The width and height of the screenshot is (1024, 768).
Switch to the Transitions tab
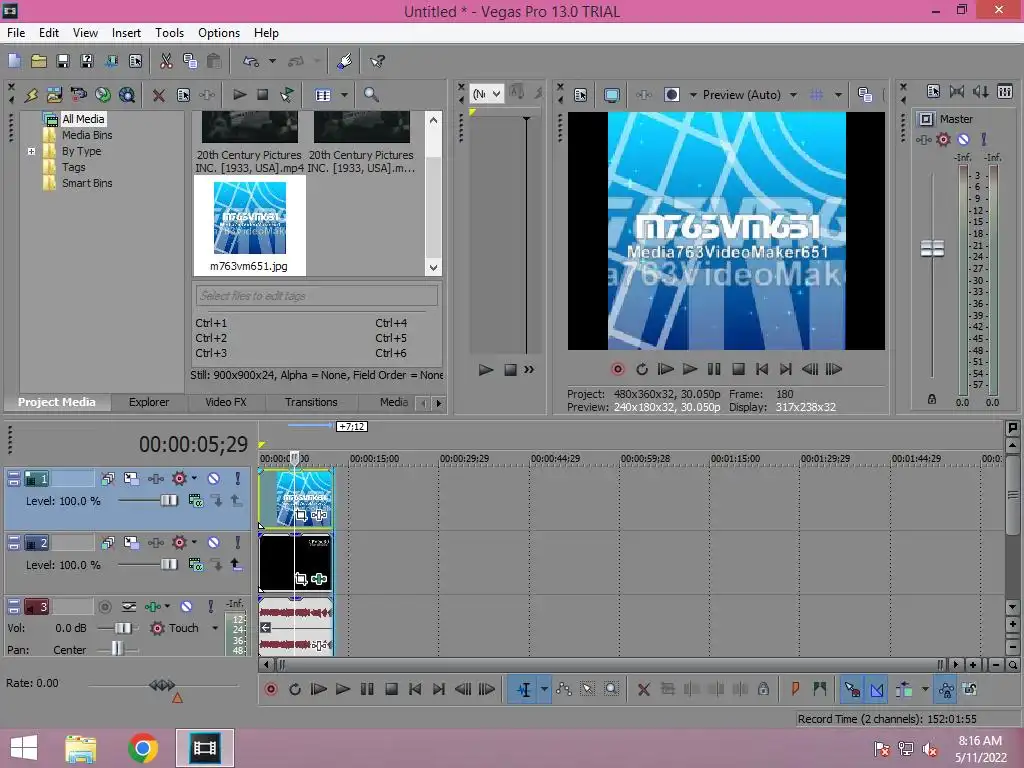[311, 402]
